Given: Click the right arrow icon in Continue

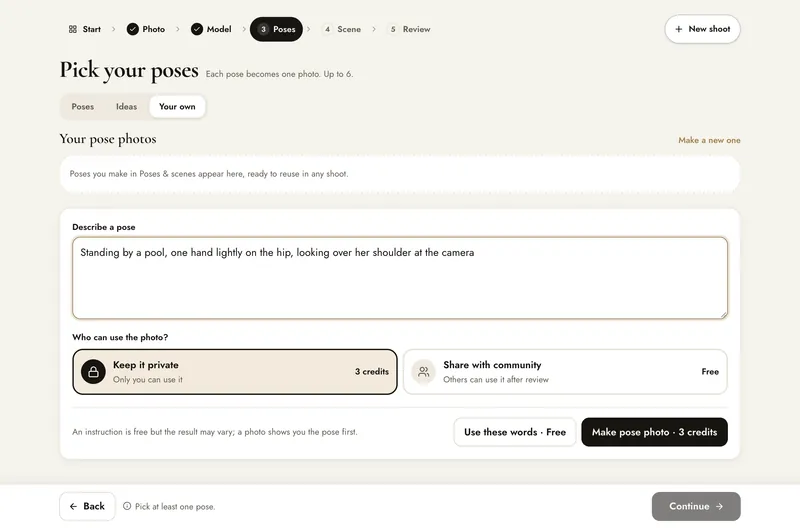Looking at the screenshot, I should point(719,507).
